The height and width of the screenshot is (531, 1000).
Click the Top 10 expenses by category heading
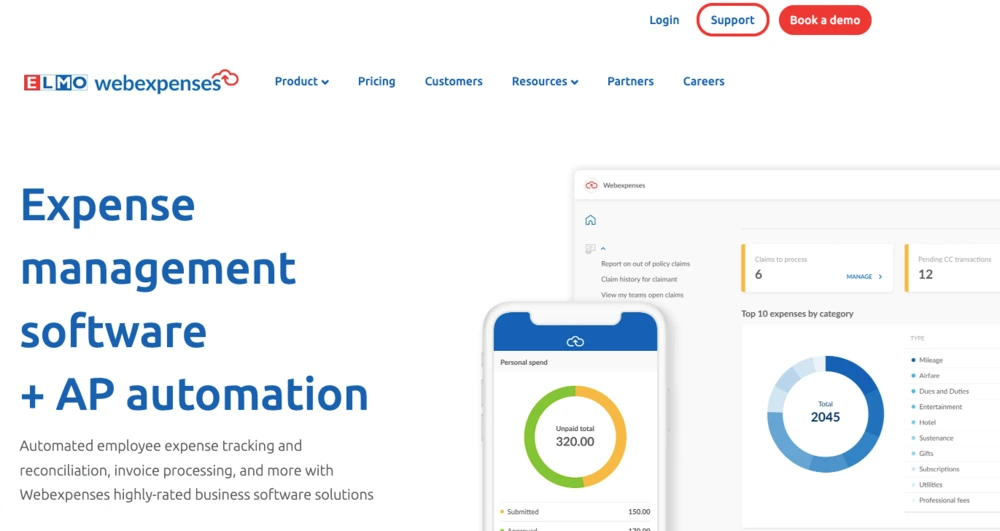[797, 314]
